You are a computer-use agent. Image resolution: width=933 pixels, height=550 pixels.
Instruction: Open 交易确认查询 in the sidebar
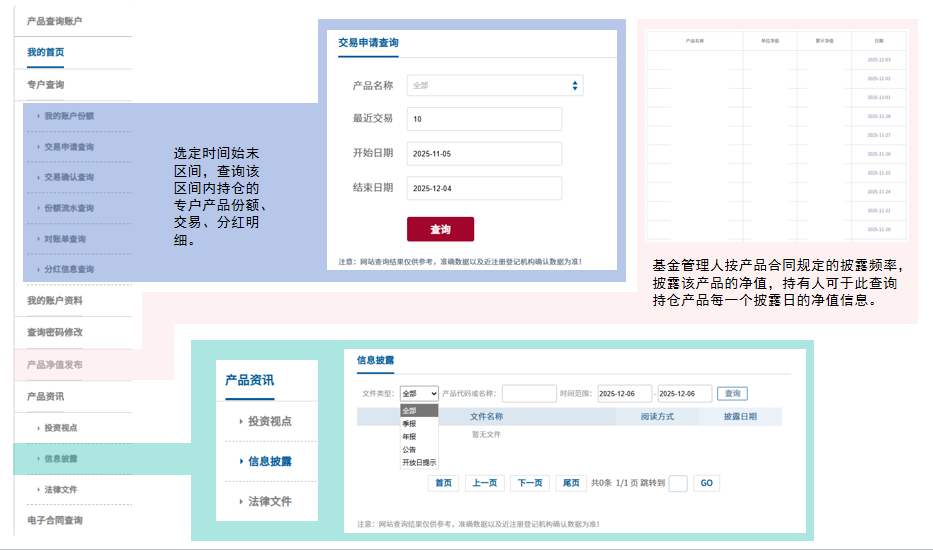coord(69,178)
